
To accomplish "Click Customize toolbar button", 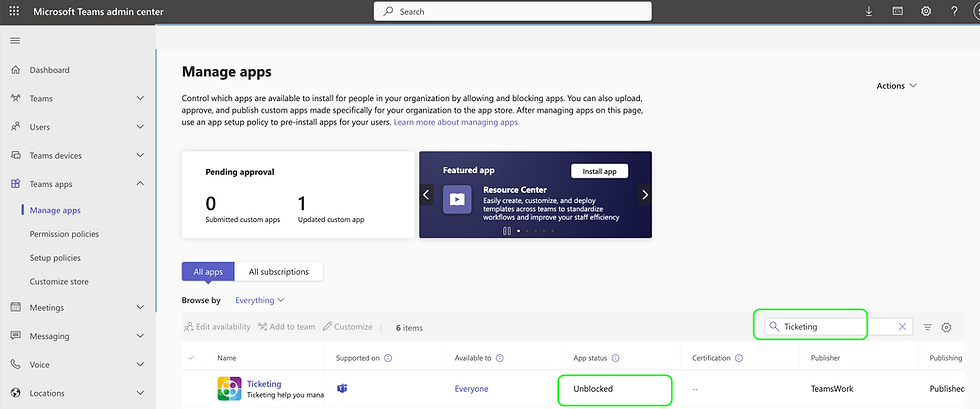I will pos(348,327).
